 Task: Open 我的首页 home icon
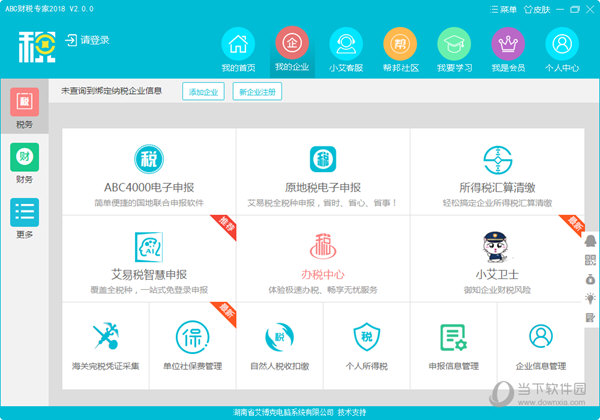click(238, 44)
